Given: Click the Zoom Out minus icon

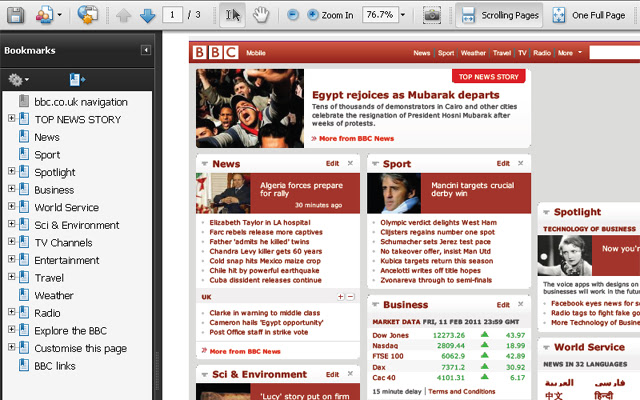Looking at the screenshot, I should [x=293, y=15].
